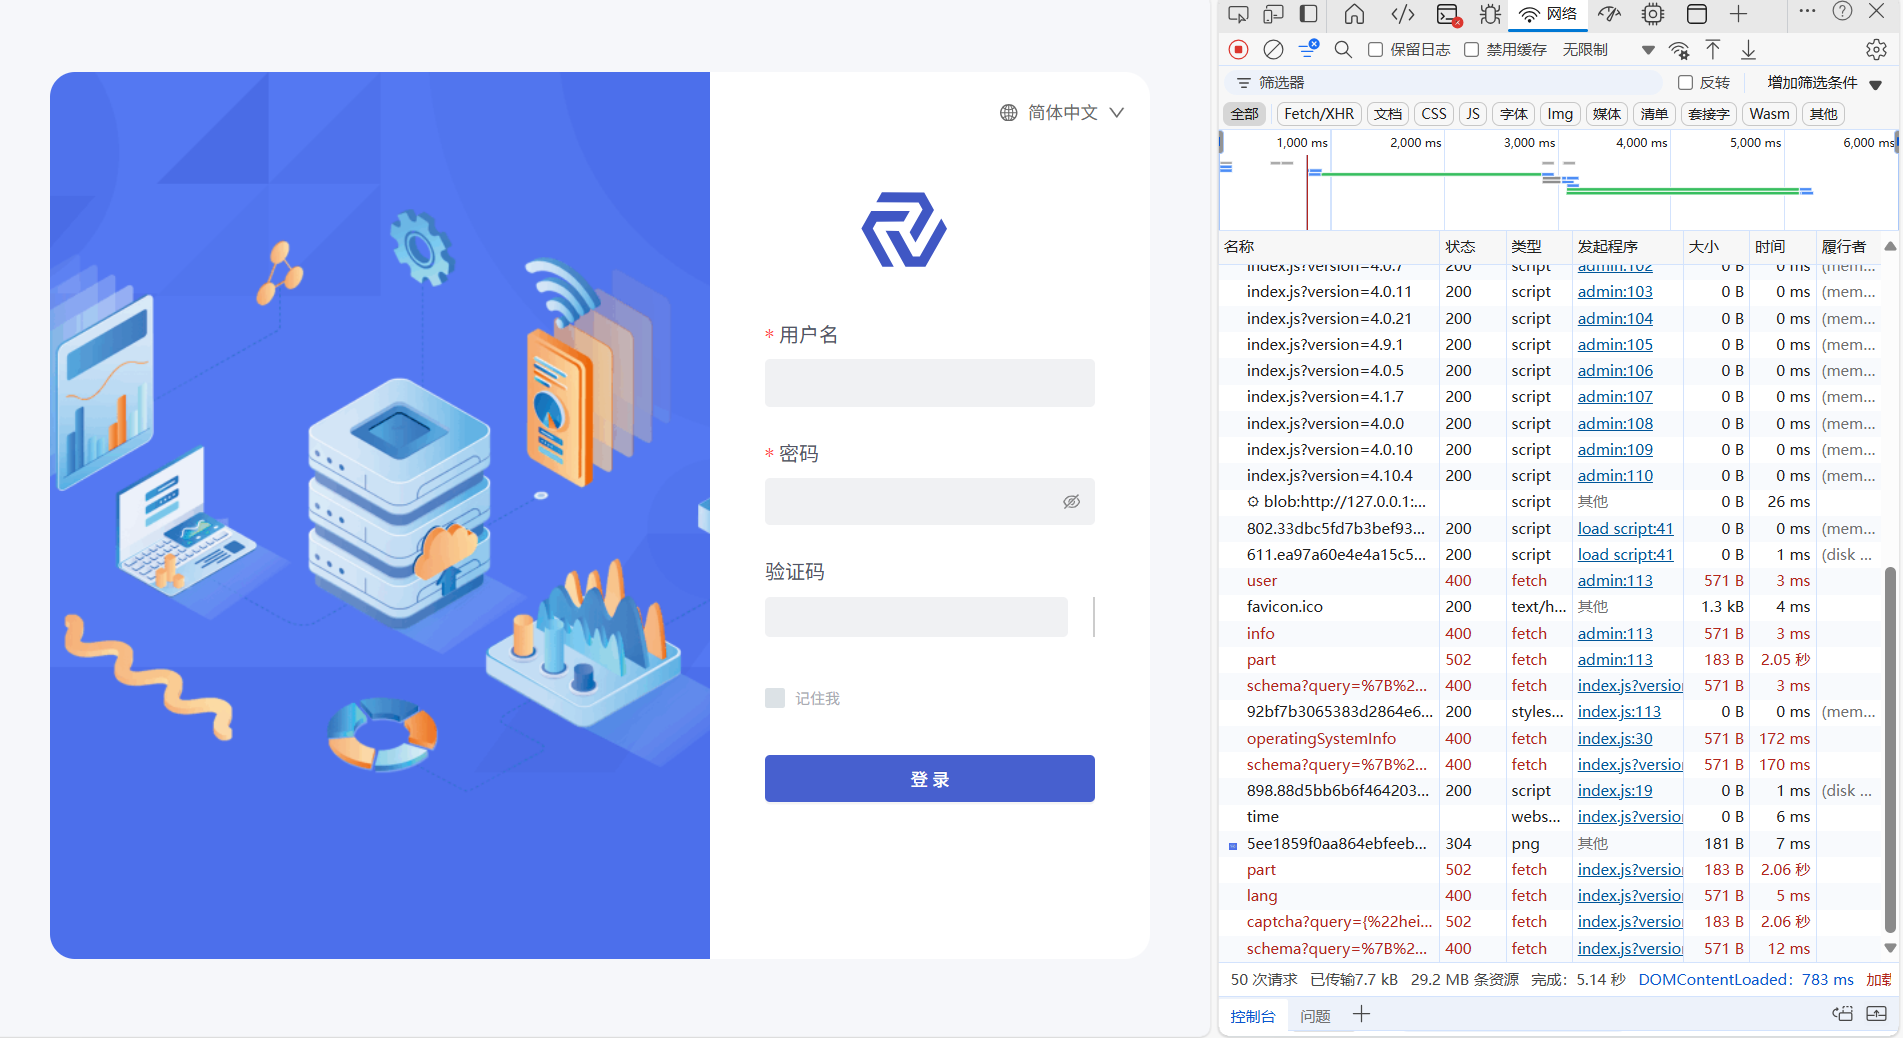Screen dimensions: 1903x1038
Task: Open the 简体中文 language dropdown
Action: pyautogui.click(x=1062, y=113)
